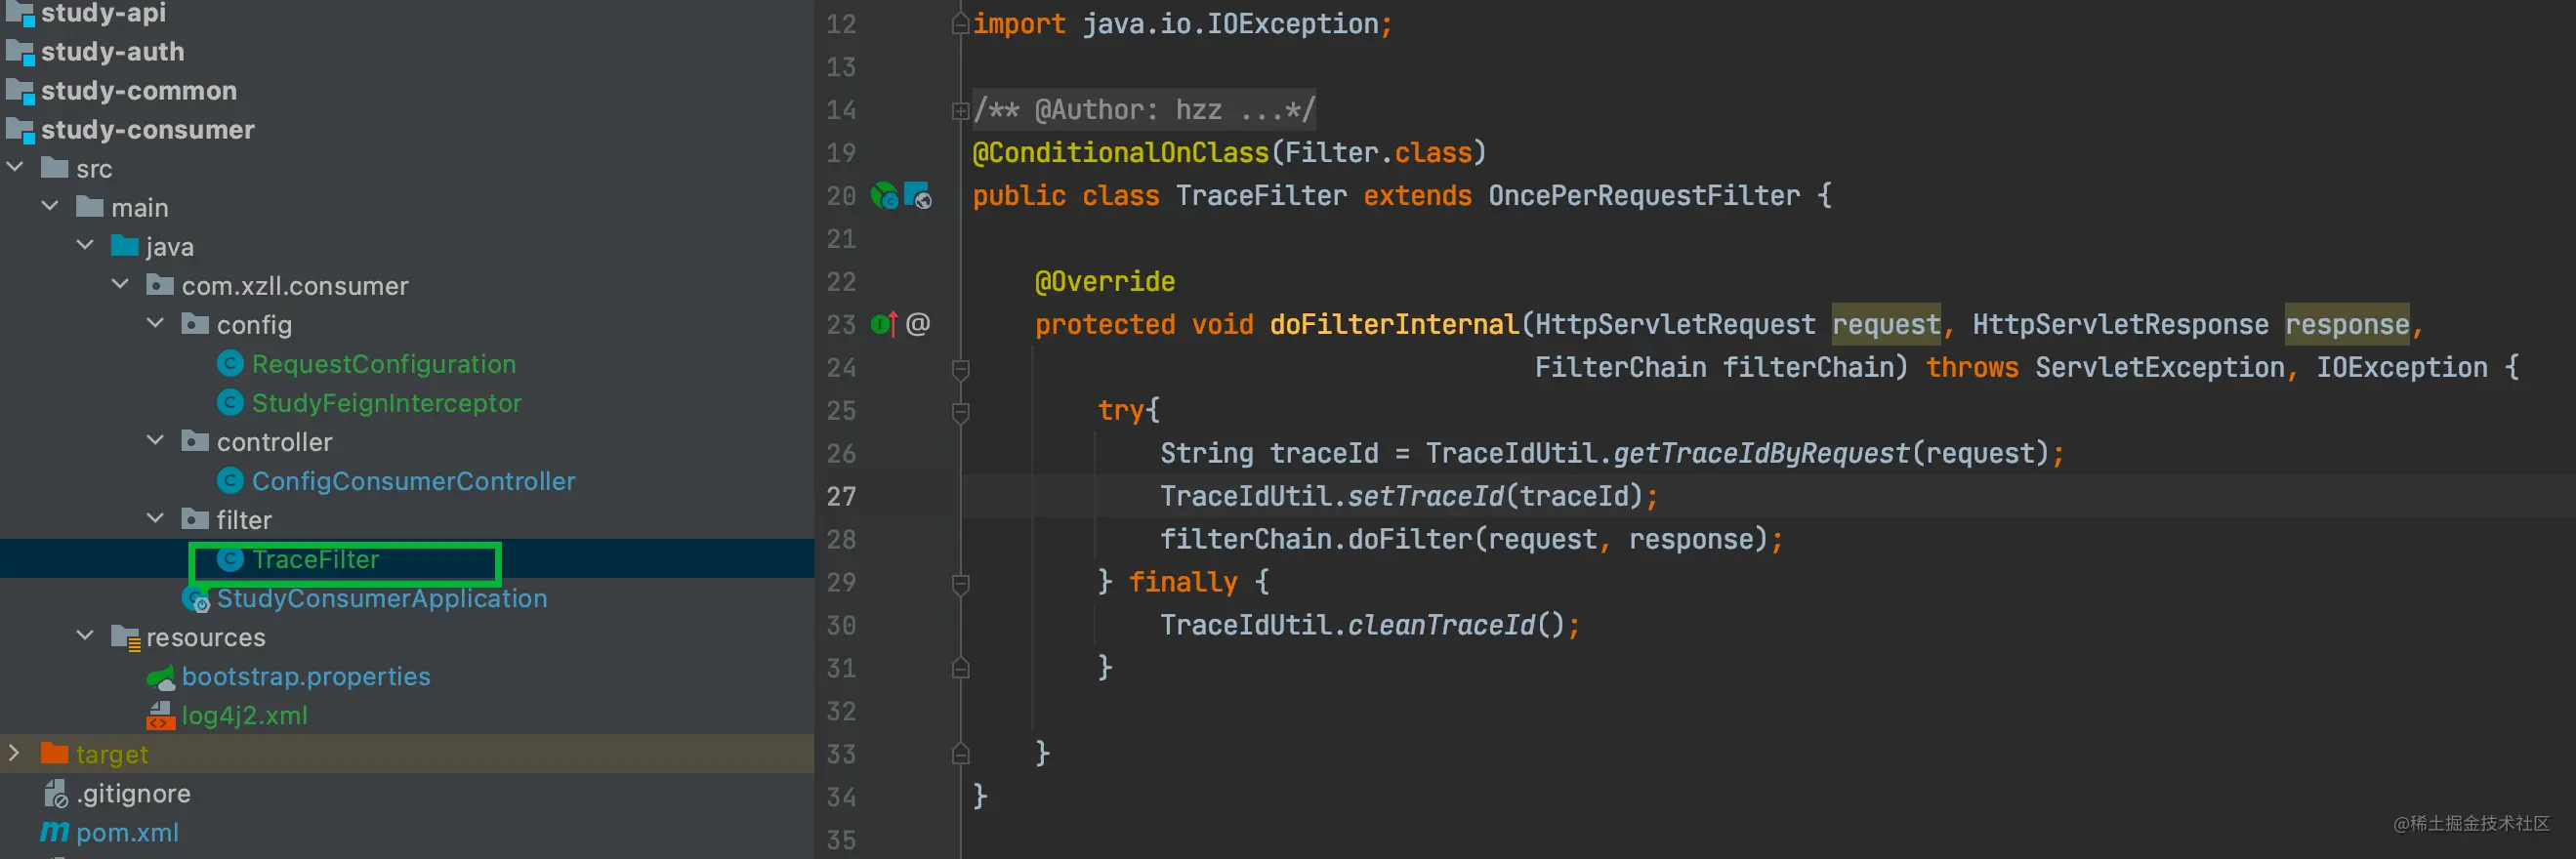Click the target folder icon
This screenshot has width=2576, height=859.
(x=55, y=754)
